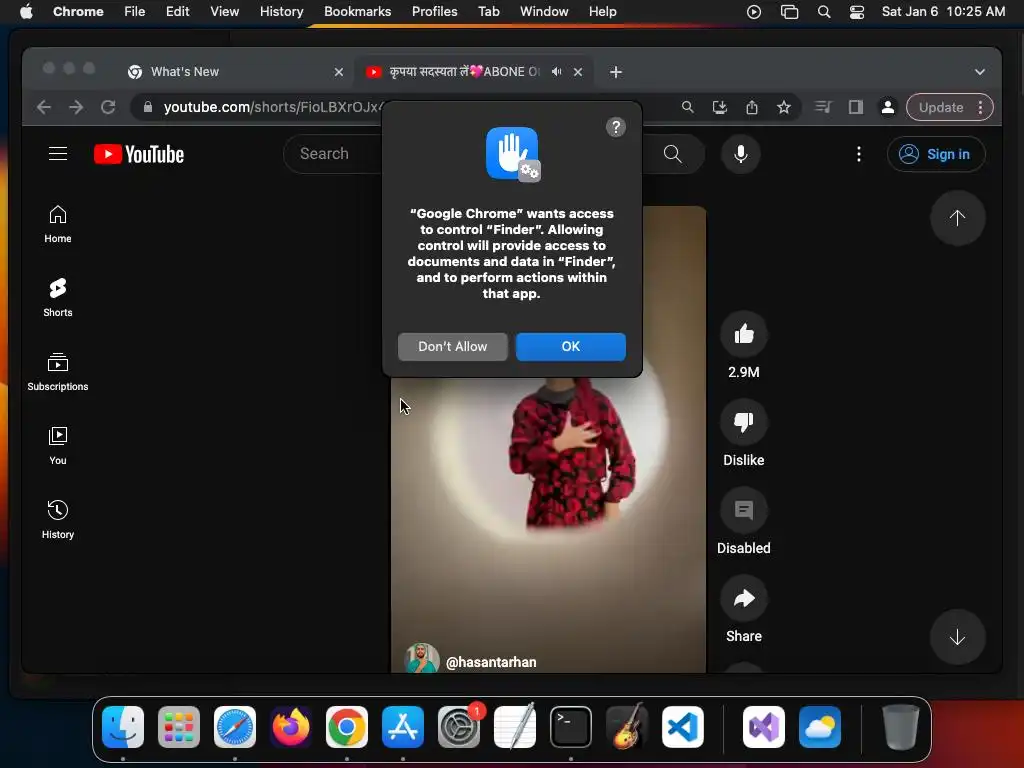Click the share page icon in address bar
This screenshot has height=768, width=1024.
tap(752, 107)
